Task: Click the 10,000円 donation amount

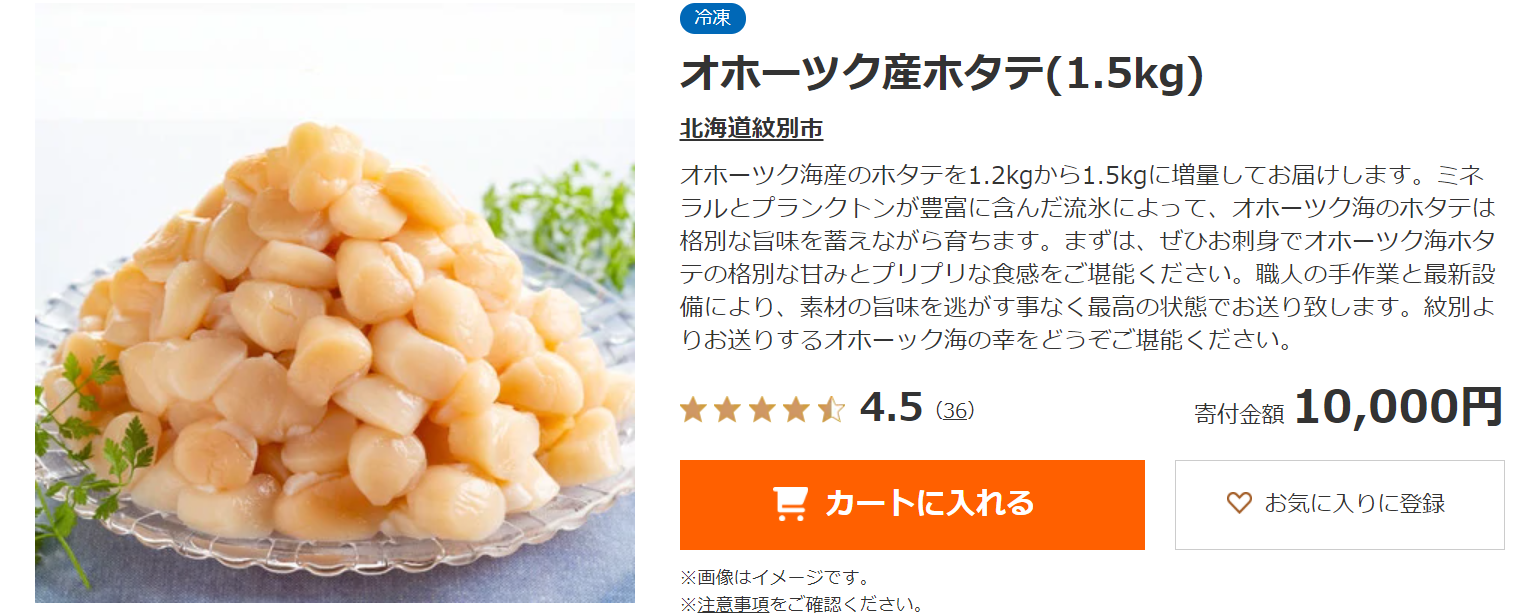Action: click(x=1399, y=407)
